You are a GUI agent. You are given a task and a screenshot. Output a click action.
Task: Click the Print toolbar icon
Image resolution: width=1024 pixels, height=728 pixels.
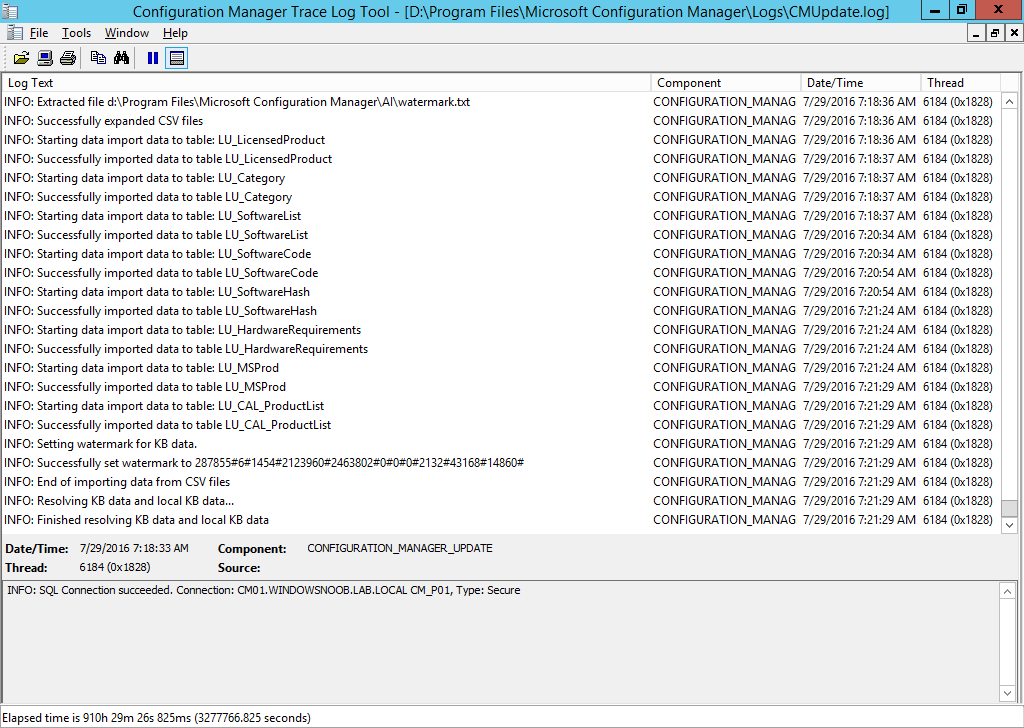click(68, 58)
